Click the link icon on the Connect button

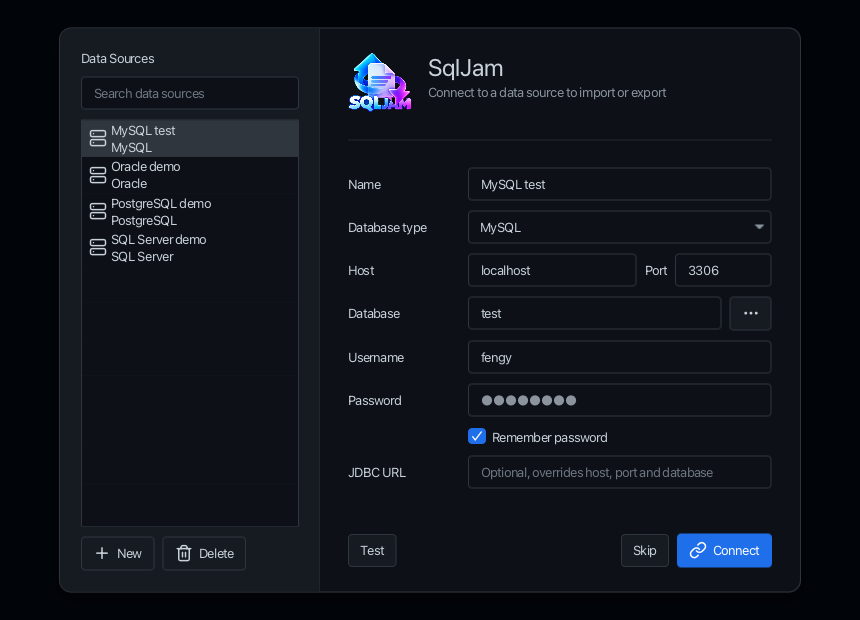[698, 550]
